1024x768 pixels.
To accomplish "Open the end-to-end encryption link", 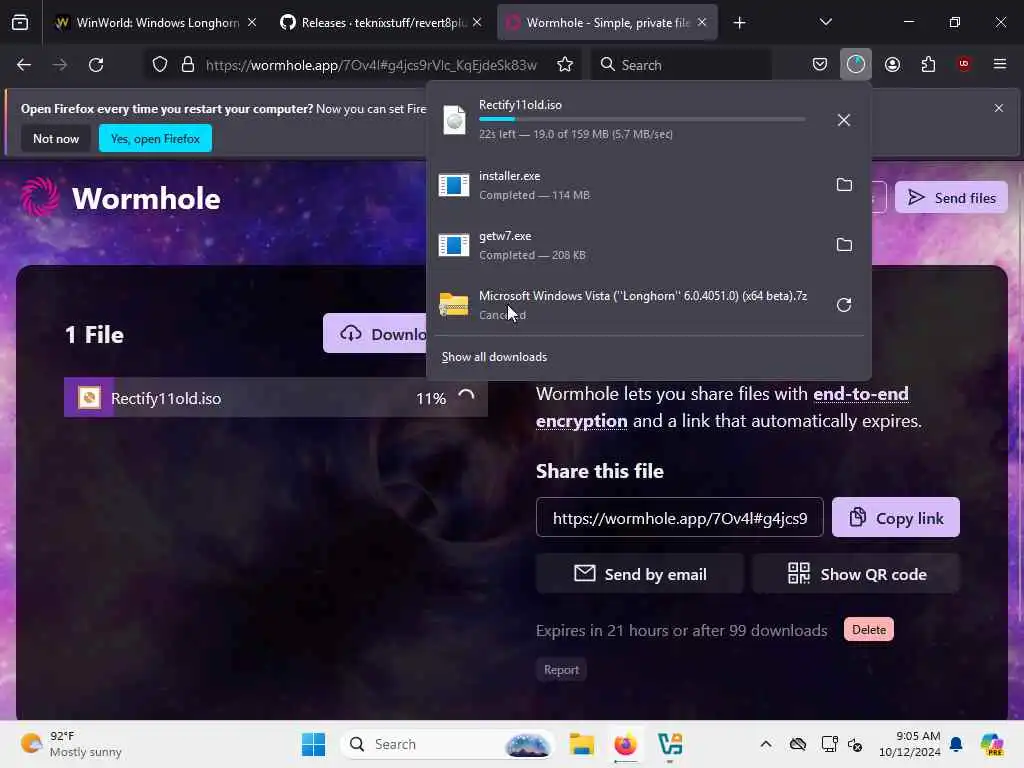I will click(x=722, y=408).
